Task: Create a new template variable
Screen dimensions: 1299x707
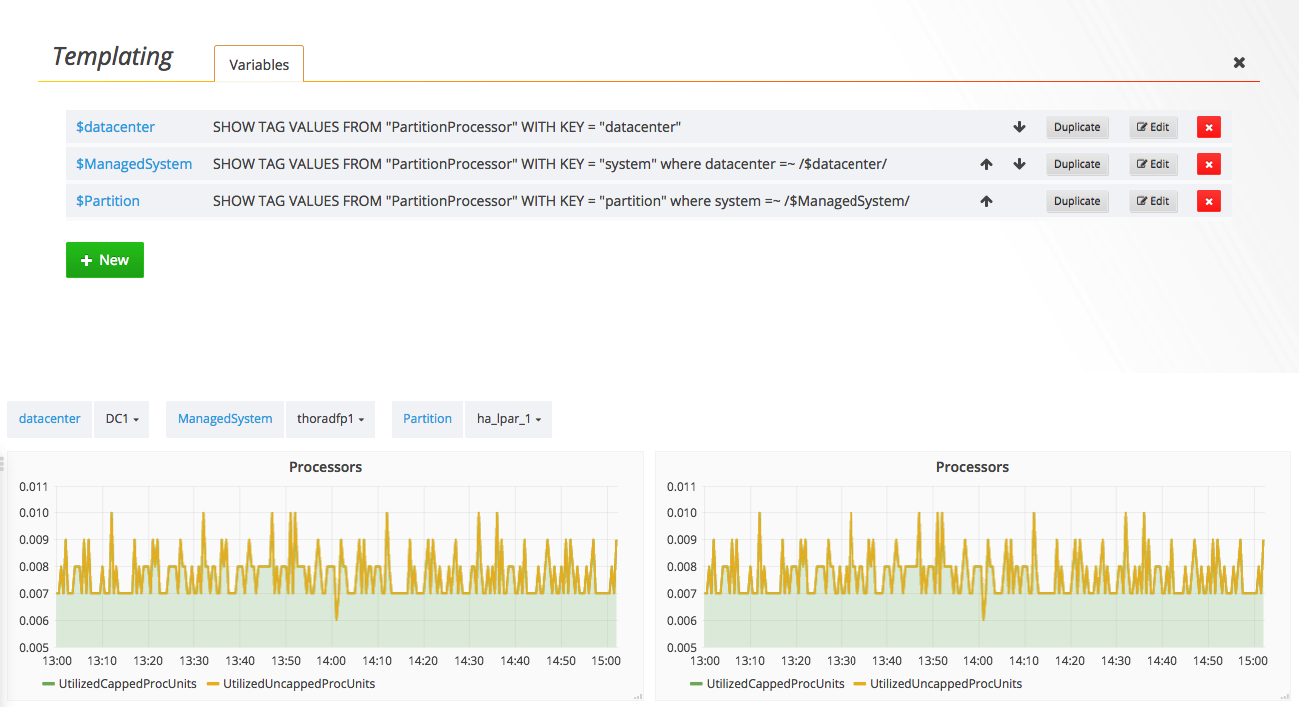Action: [104, 259]
